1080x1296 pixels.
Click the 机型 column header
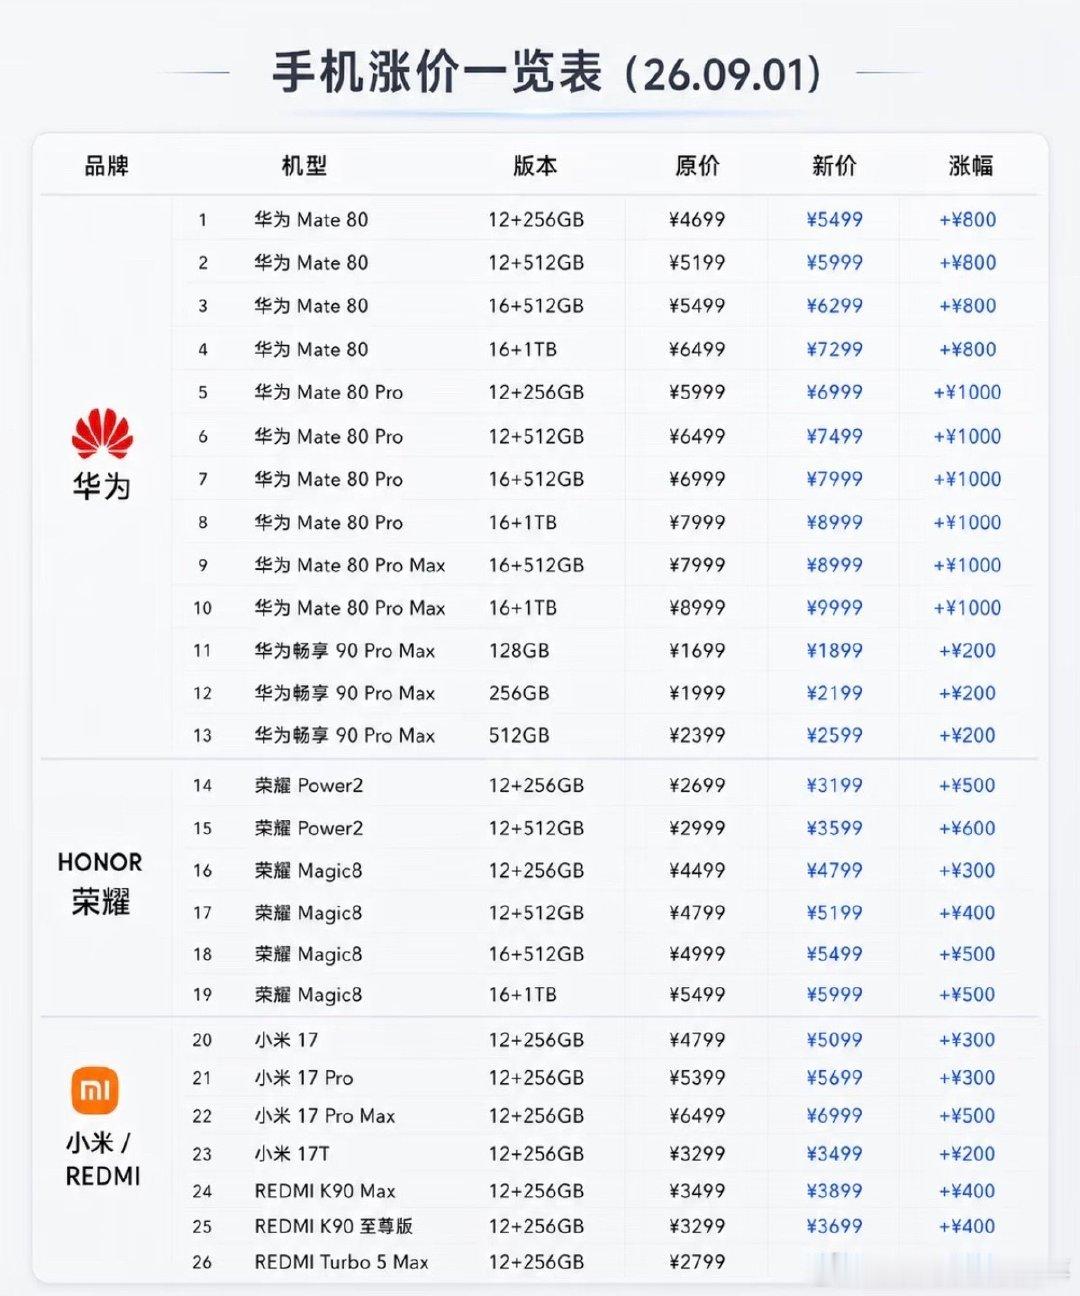pos(304,166)
